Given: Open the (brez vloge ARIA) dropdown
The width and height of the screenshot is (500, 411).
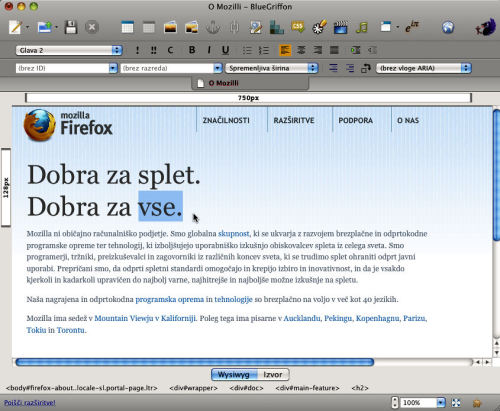Looking at the screenshot, I should tap(424, 68).
